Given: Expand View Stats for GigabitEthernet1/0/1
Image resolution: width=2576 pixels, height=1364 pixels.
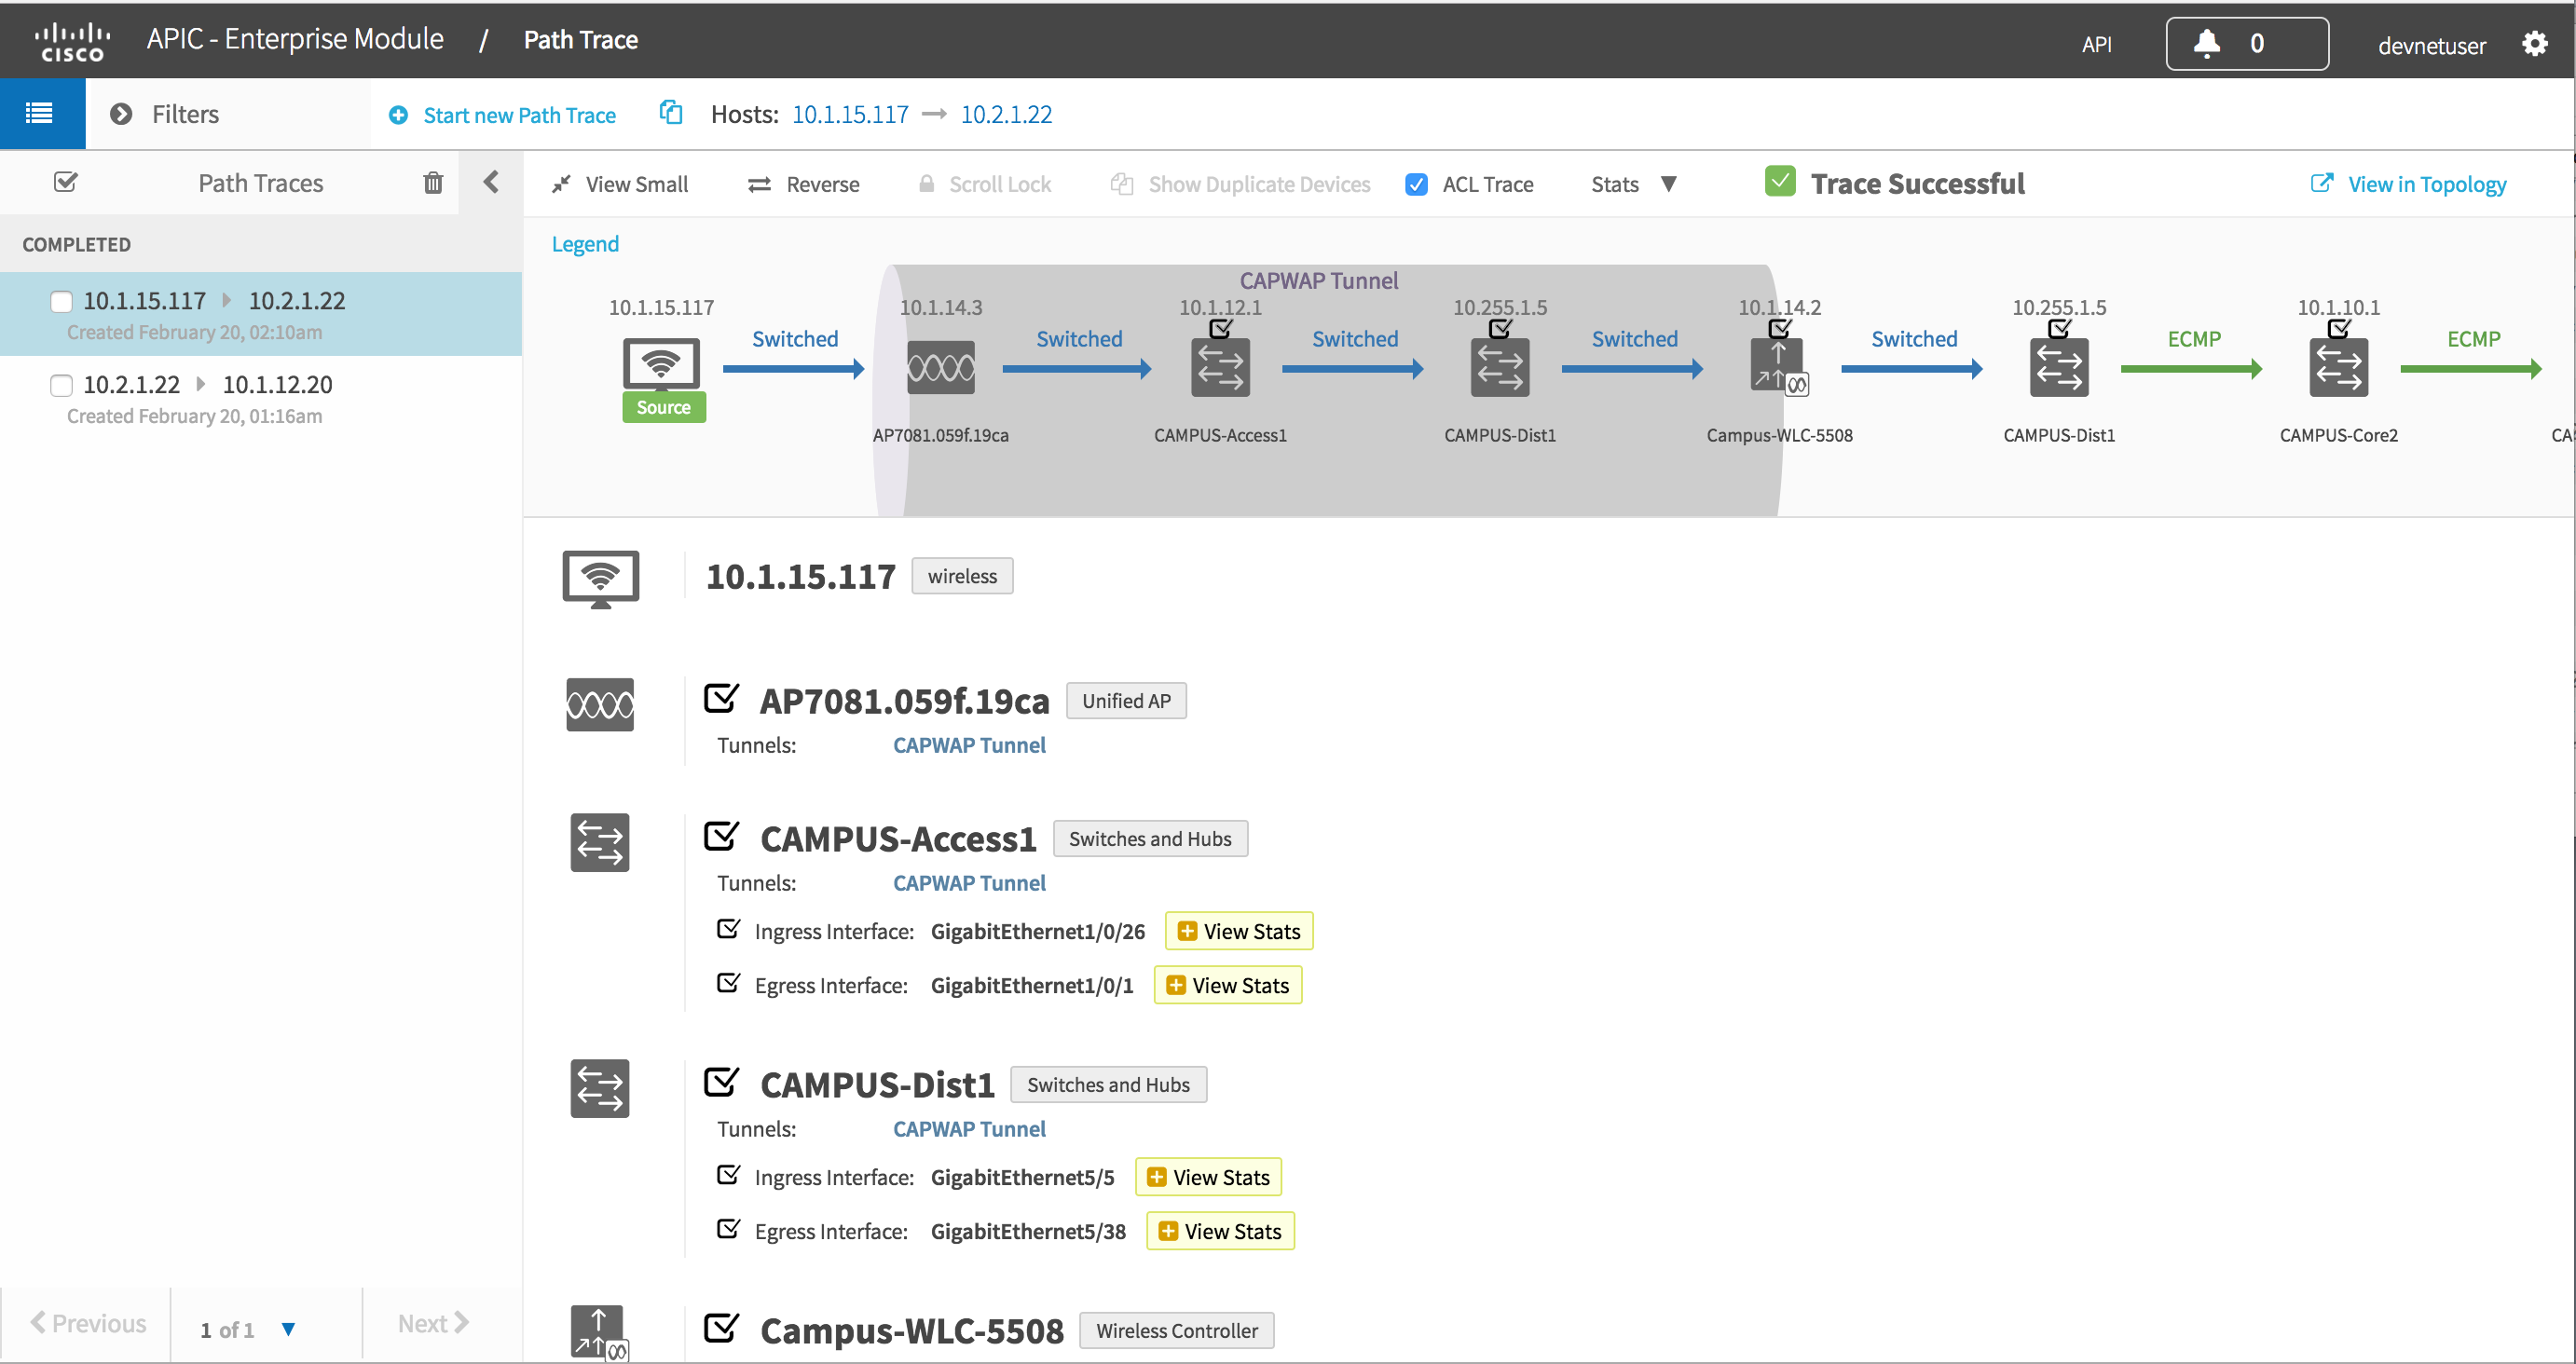Looking at the screenshot, I should [1227, 985].
